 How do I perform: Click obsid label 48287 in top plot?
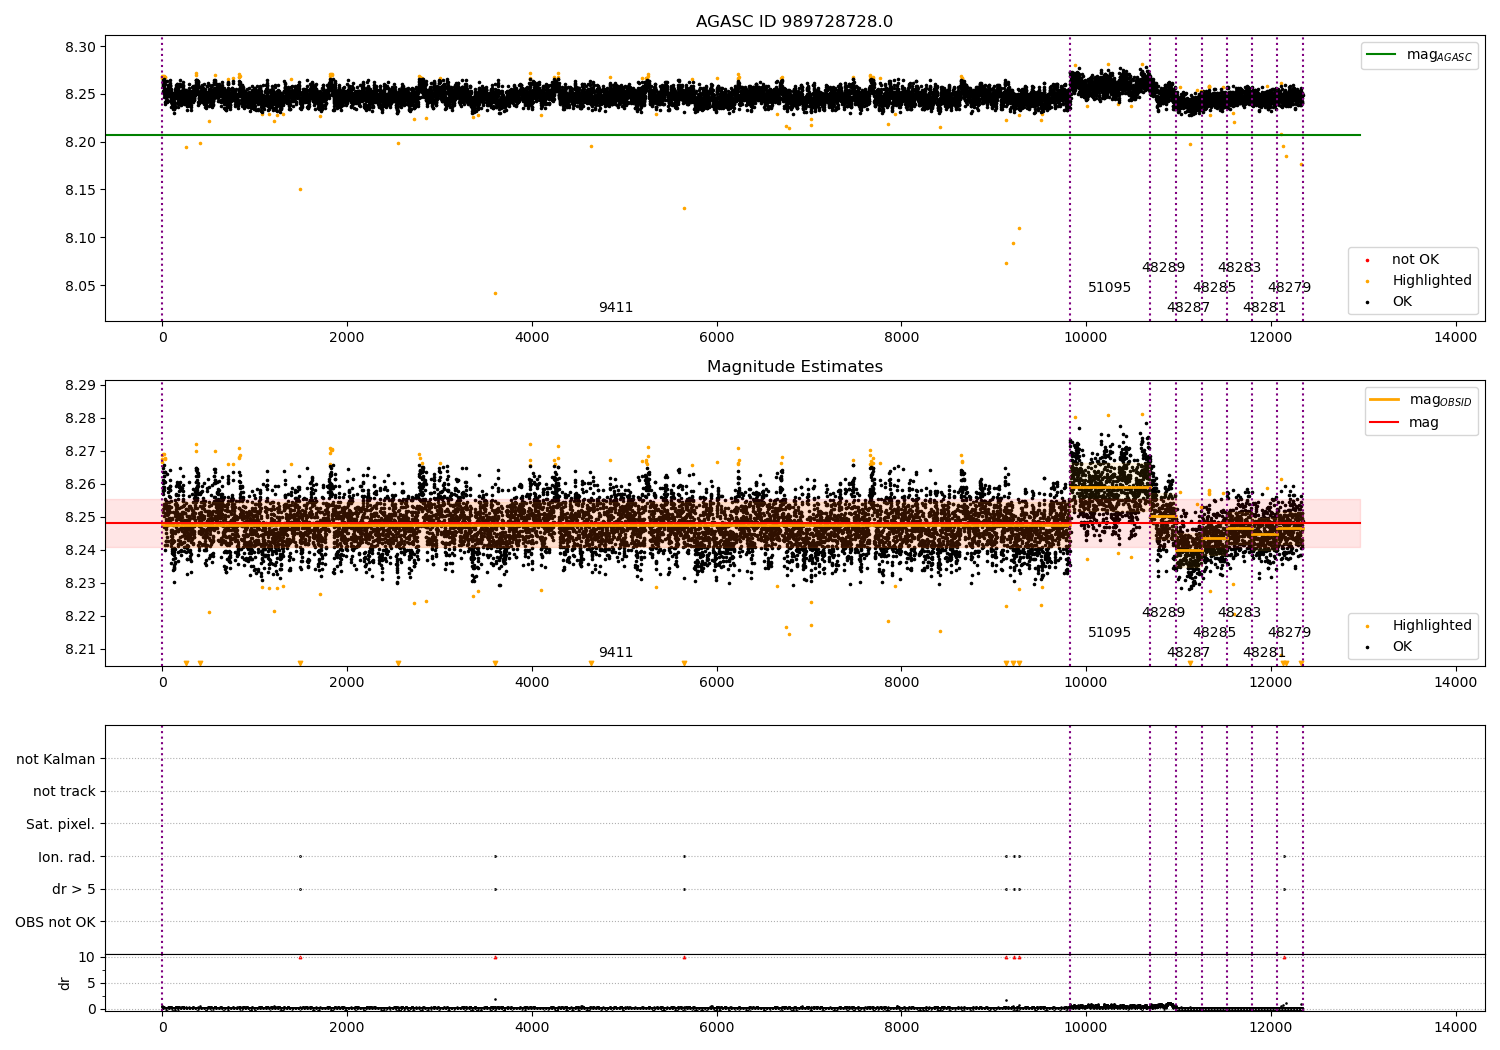point(1189,308)
